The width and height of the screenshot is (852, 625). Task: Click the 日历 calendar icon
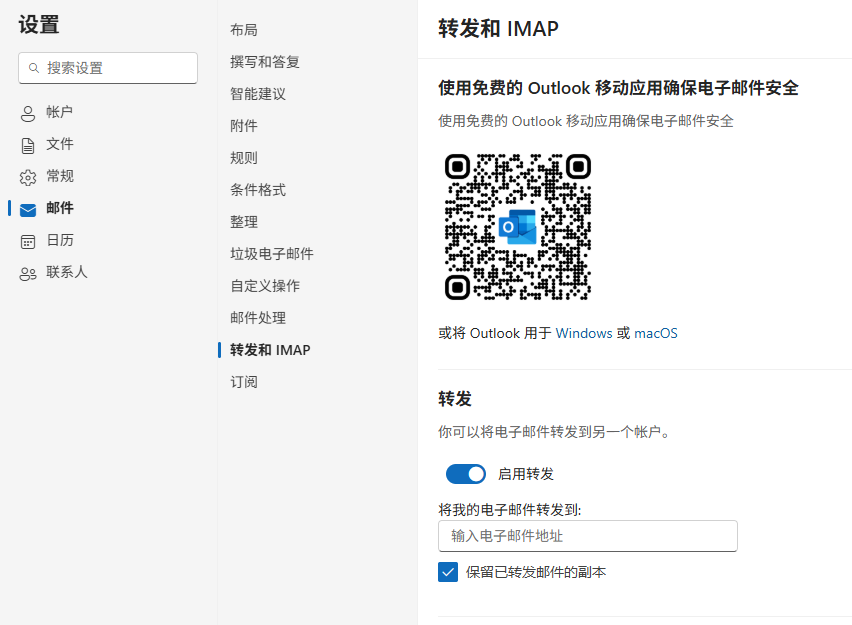(x=28, y=241)
